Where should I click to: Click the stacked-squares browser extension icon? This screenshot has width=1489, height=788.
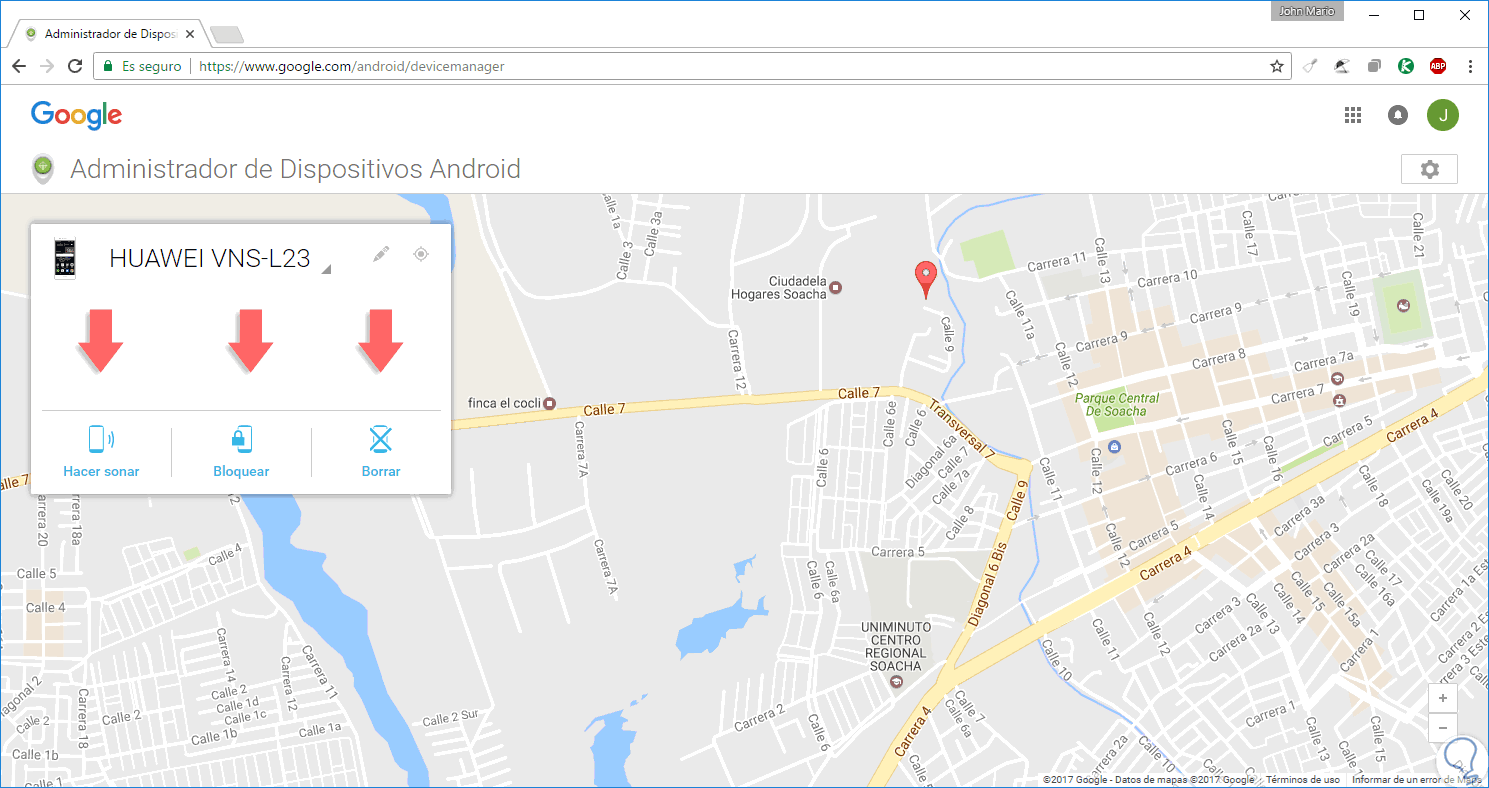tap(1374, 66)
